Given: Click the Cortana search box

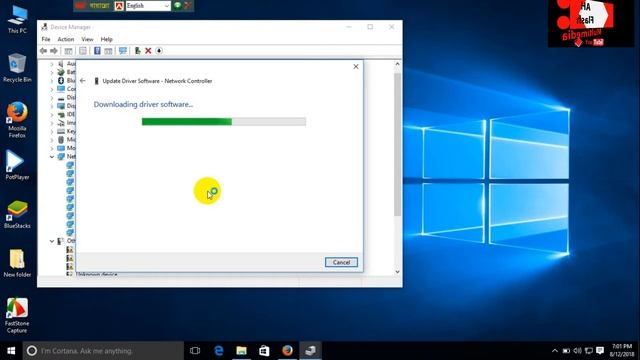Looking at the screenshot, I should point(103,351).
